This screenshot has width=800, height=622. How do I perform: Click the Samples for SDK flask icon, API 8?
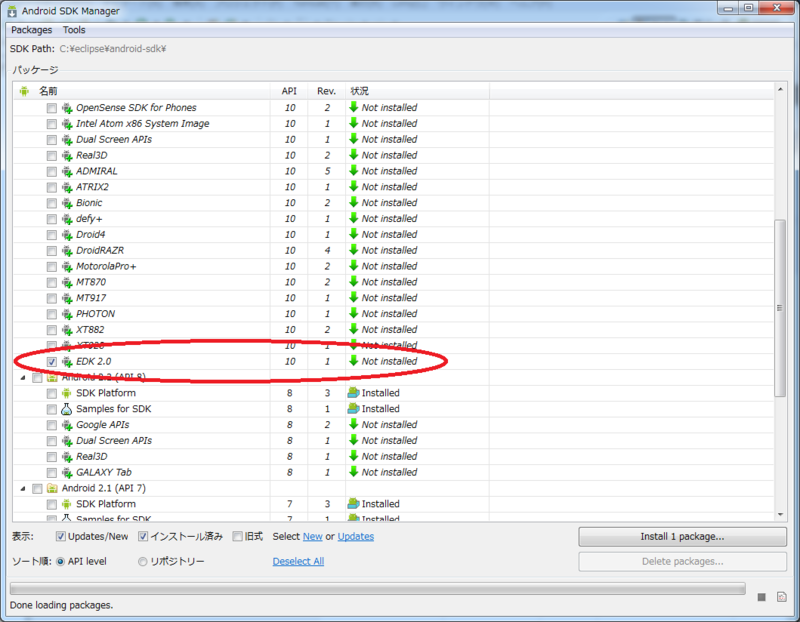[x=66, y=409]
